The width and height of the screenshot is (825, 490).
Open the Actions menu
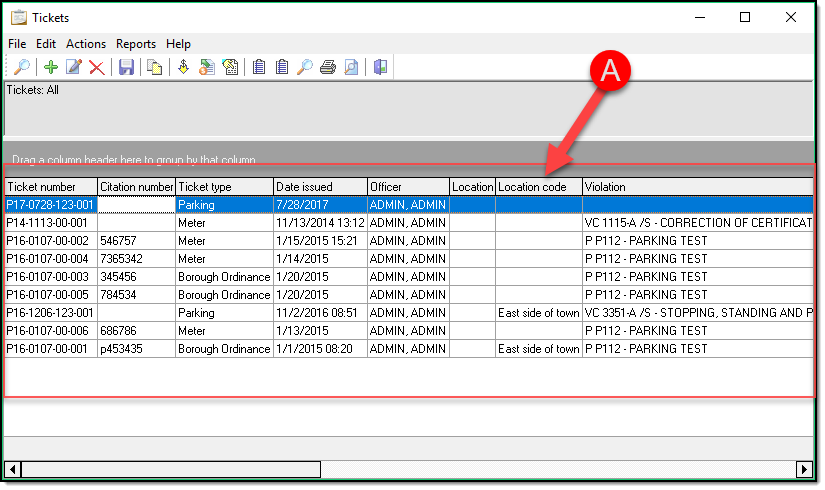(86, 44)
